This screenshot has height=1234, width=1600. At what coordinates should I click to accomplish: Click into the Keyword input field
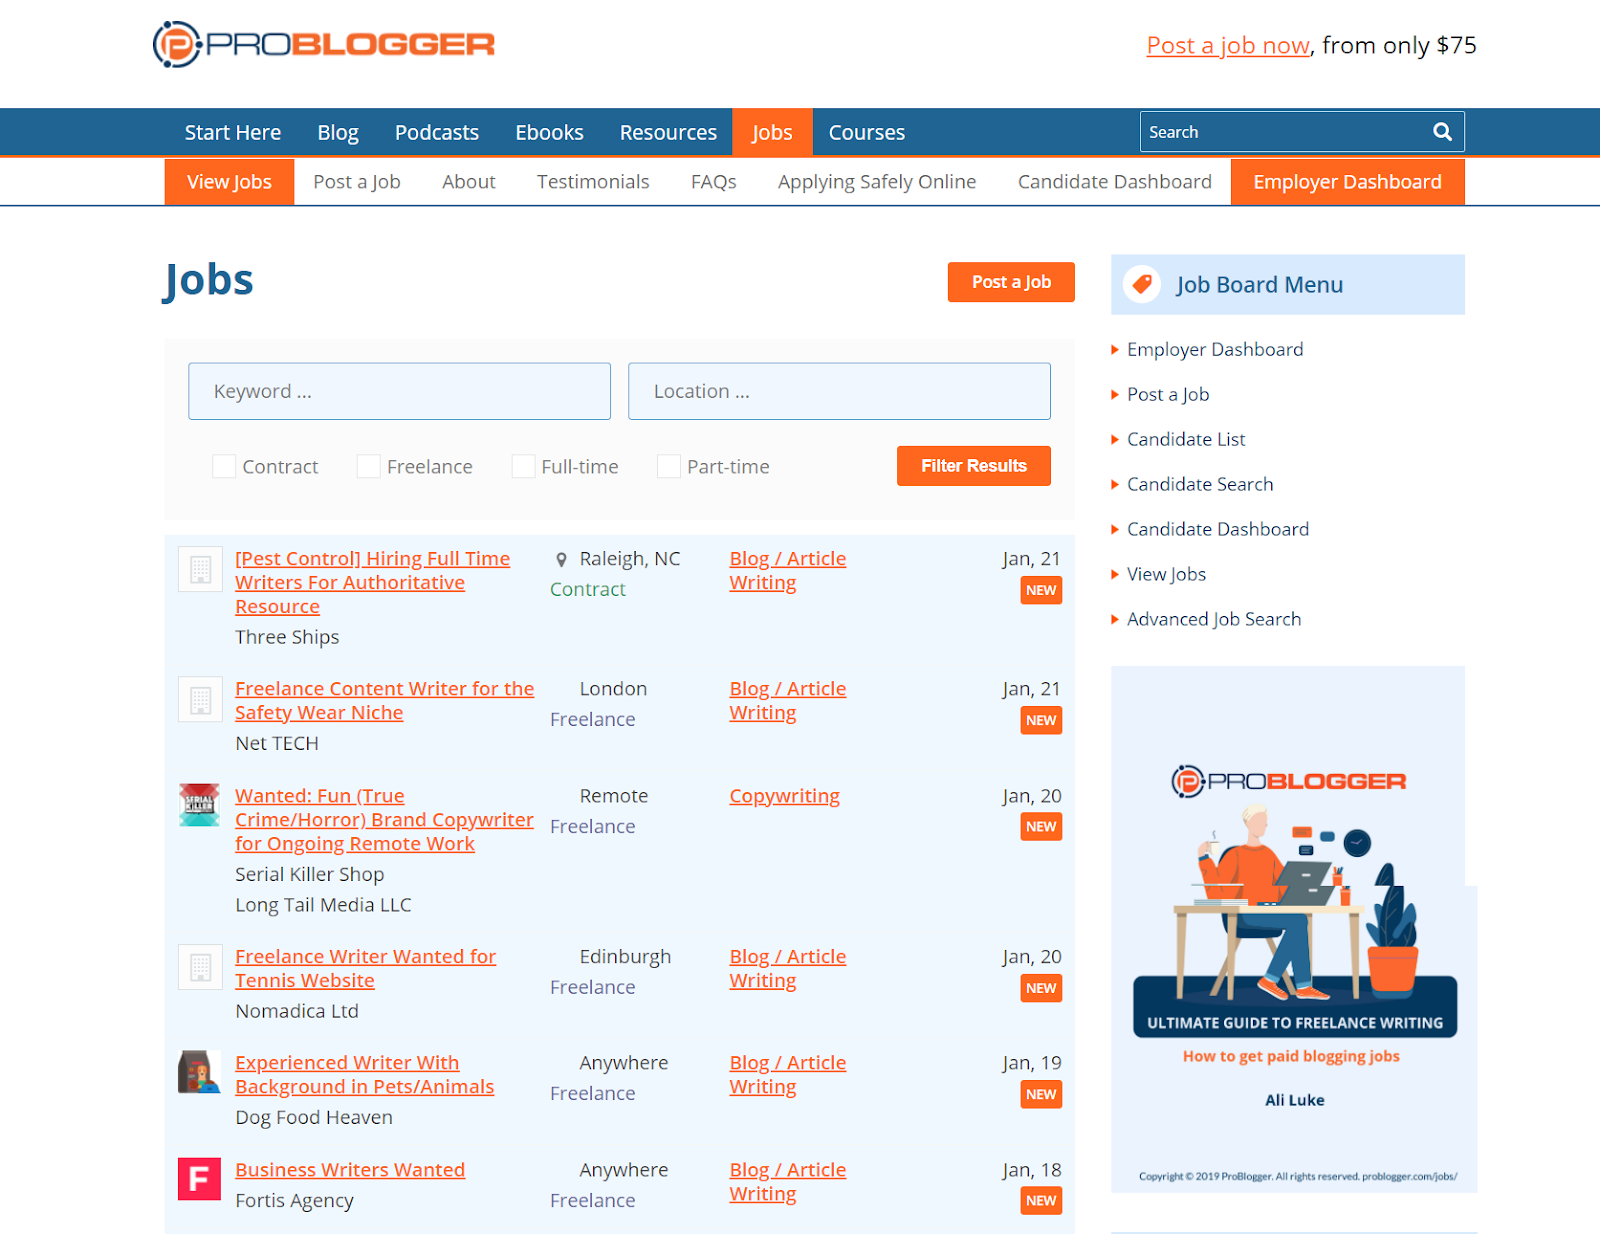(x=399, y=391)
